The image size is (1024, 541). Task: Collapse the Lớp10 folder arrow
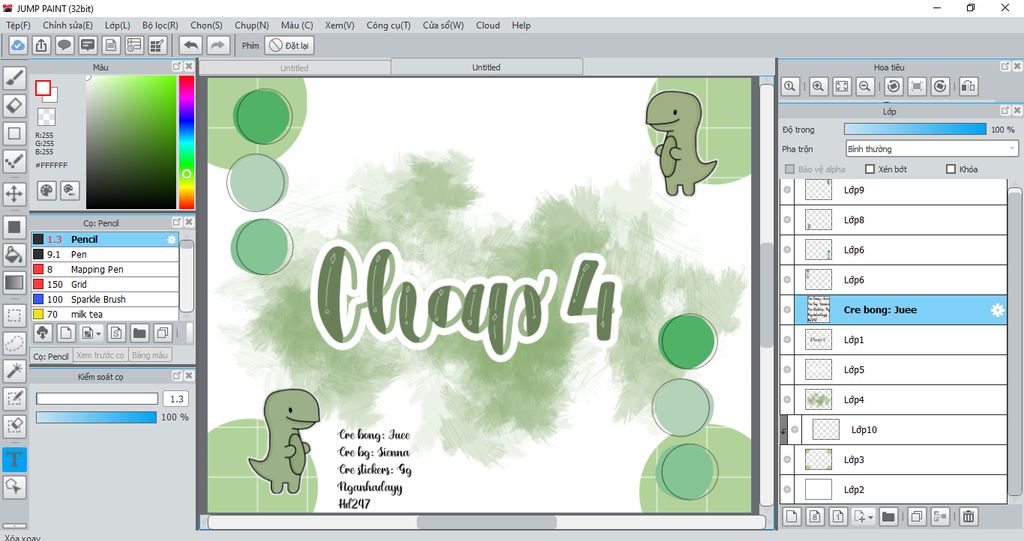(x=784, y=430)
